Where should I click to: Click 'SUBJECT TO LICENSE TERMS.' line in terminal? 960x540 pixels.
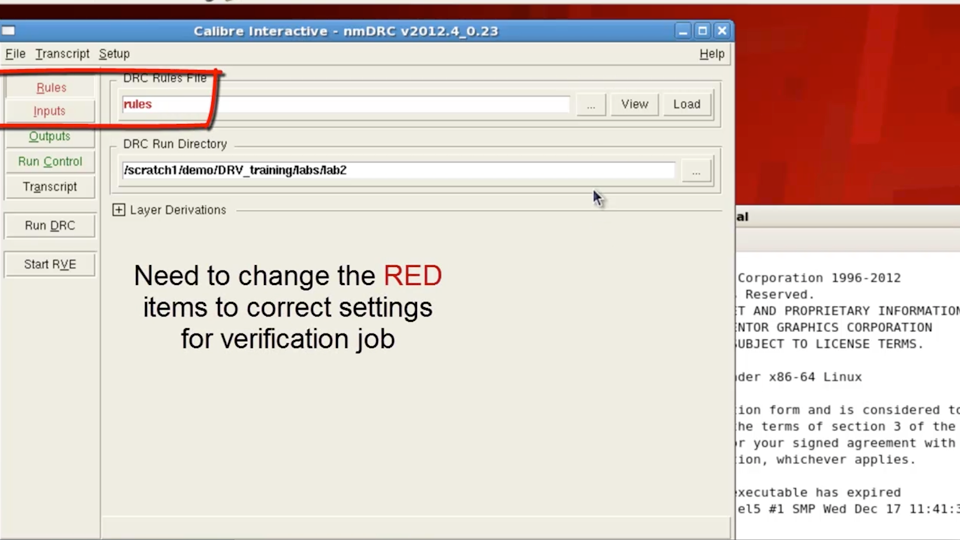click(830, 344)
